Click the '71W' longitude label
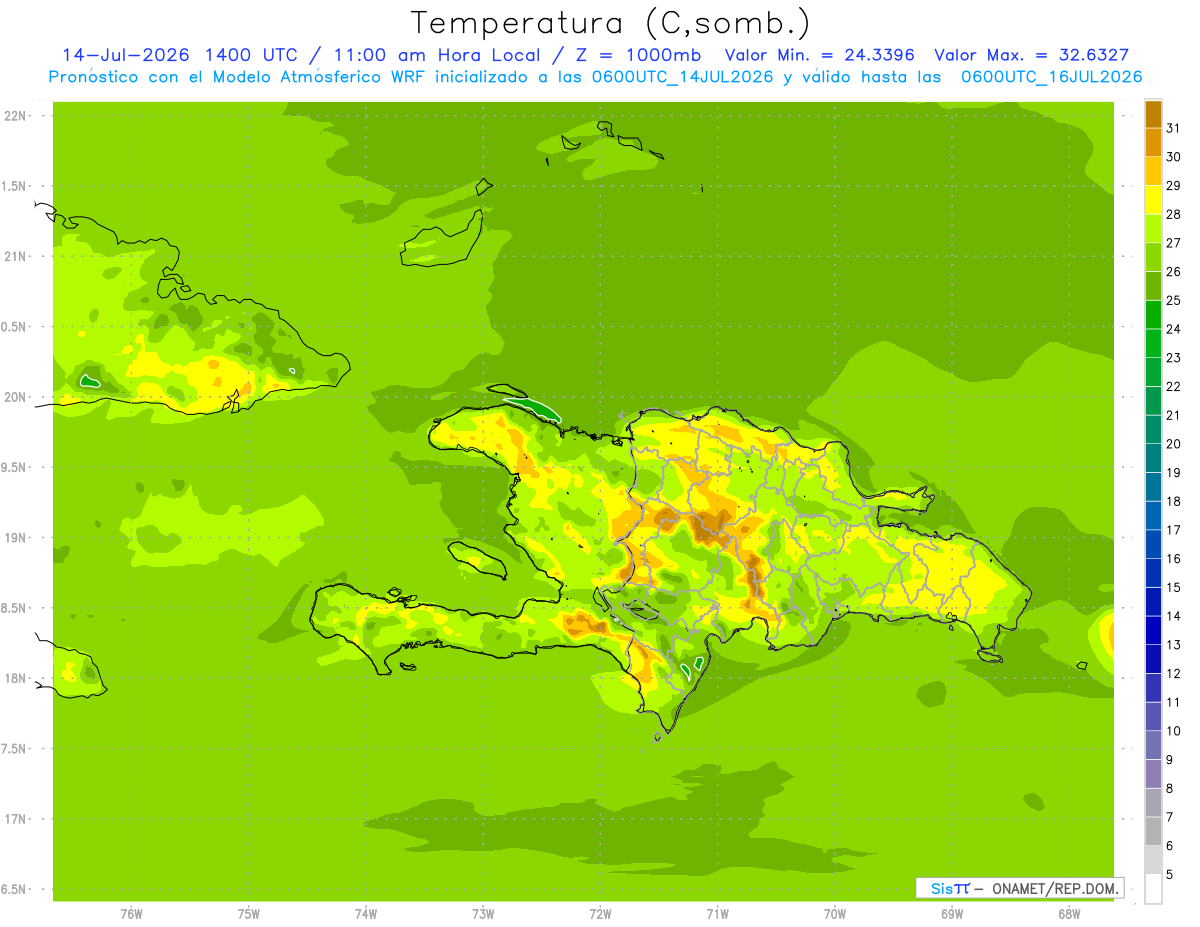The height and width of the screenshot is (927, 1200). pos(717,914)
